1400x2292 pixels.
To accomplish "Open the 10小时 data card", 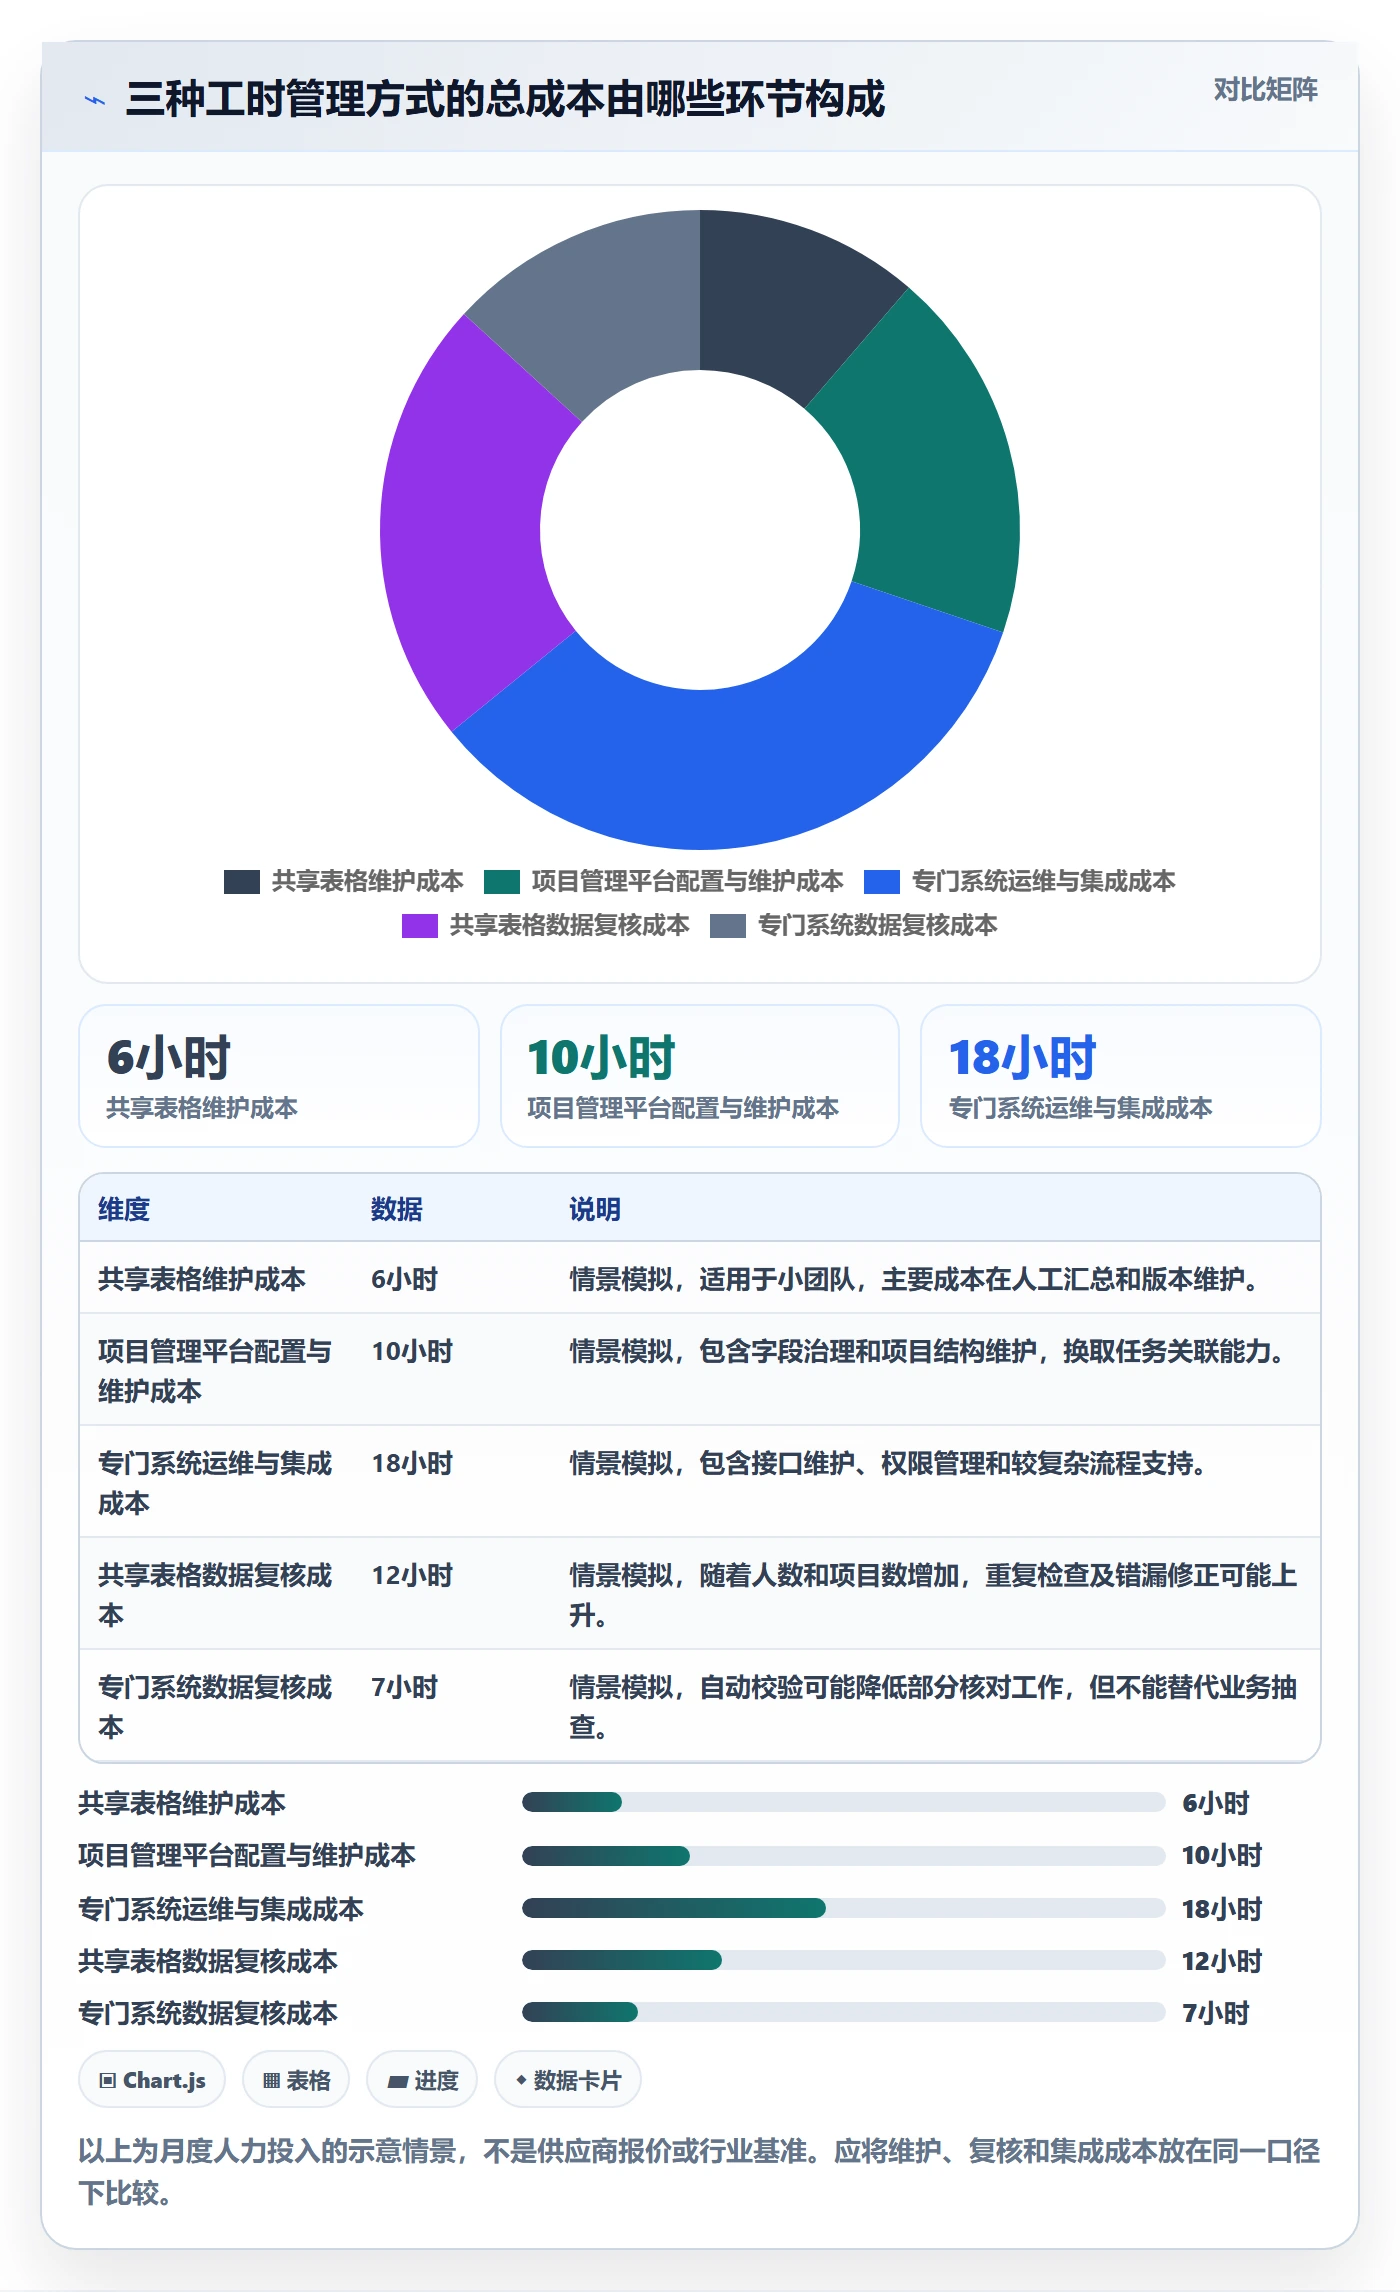I will [700, 1076].
